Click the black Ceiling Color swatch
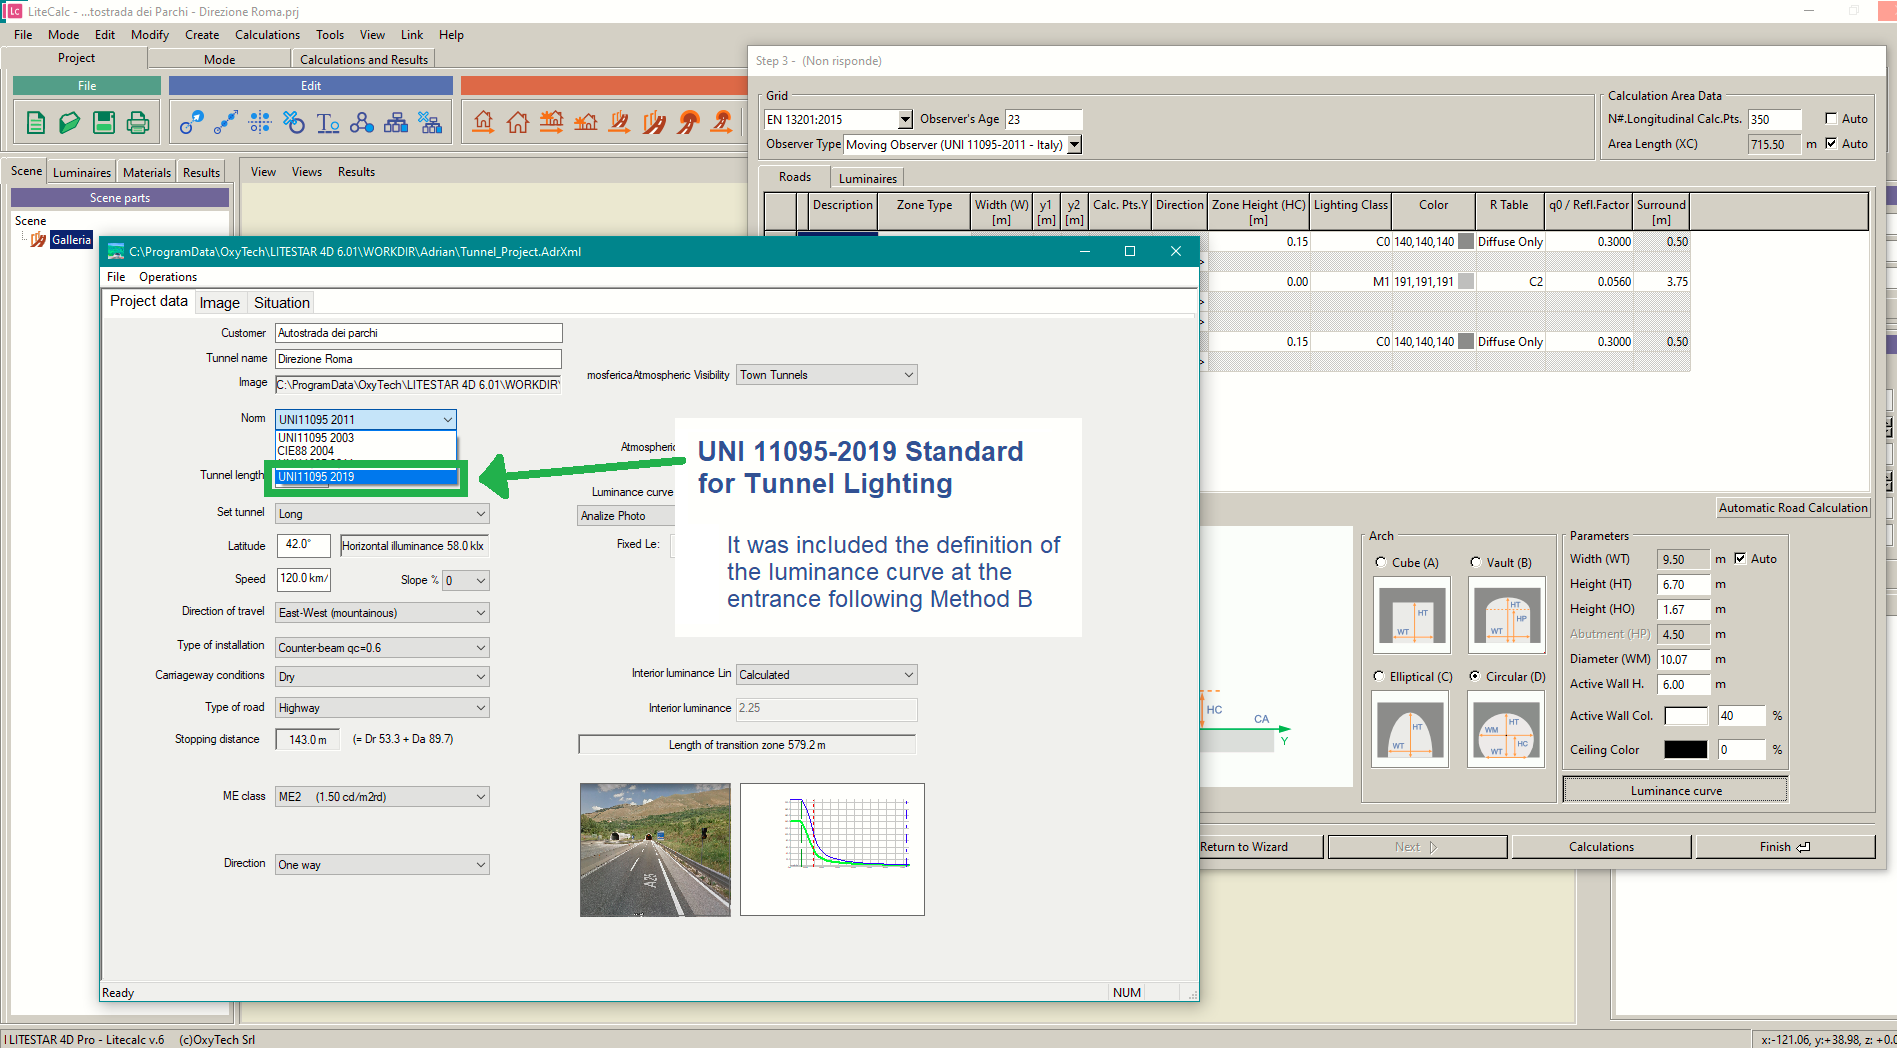1898x1048 pixels. 1685,750
